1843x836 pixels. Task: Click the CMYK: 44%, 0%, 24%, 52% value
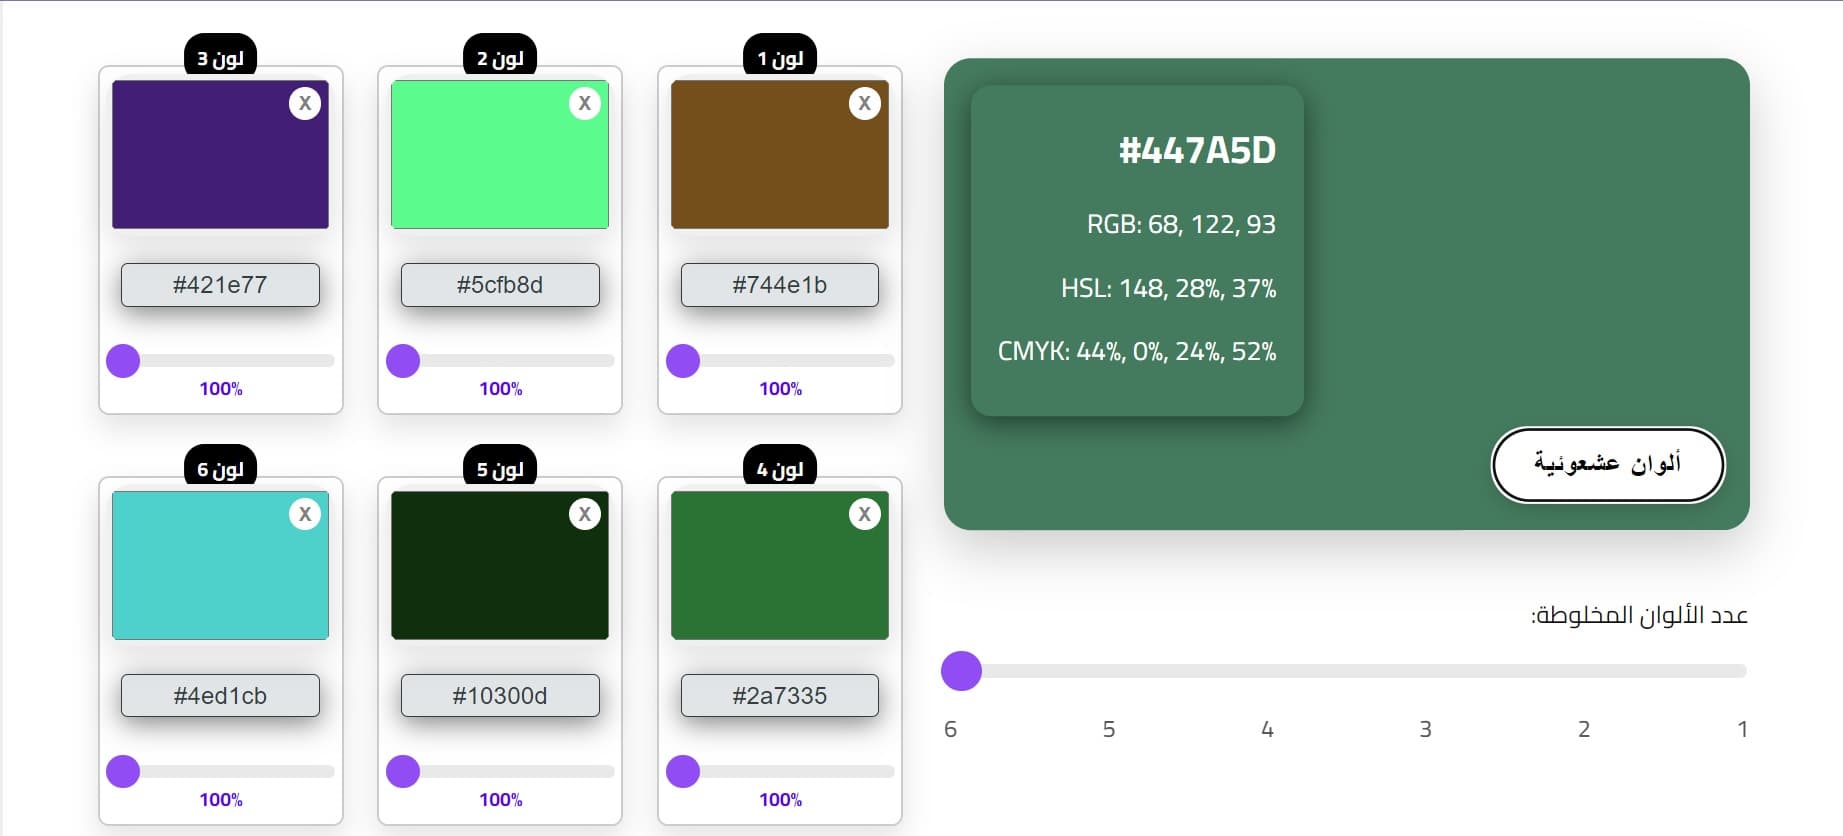point(1137,352)
